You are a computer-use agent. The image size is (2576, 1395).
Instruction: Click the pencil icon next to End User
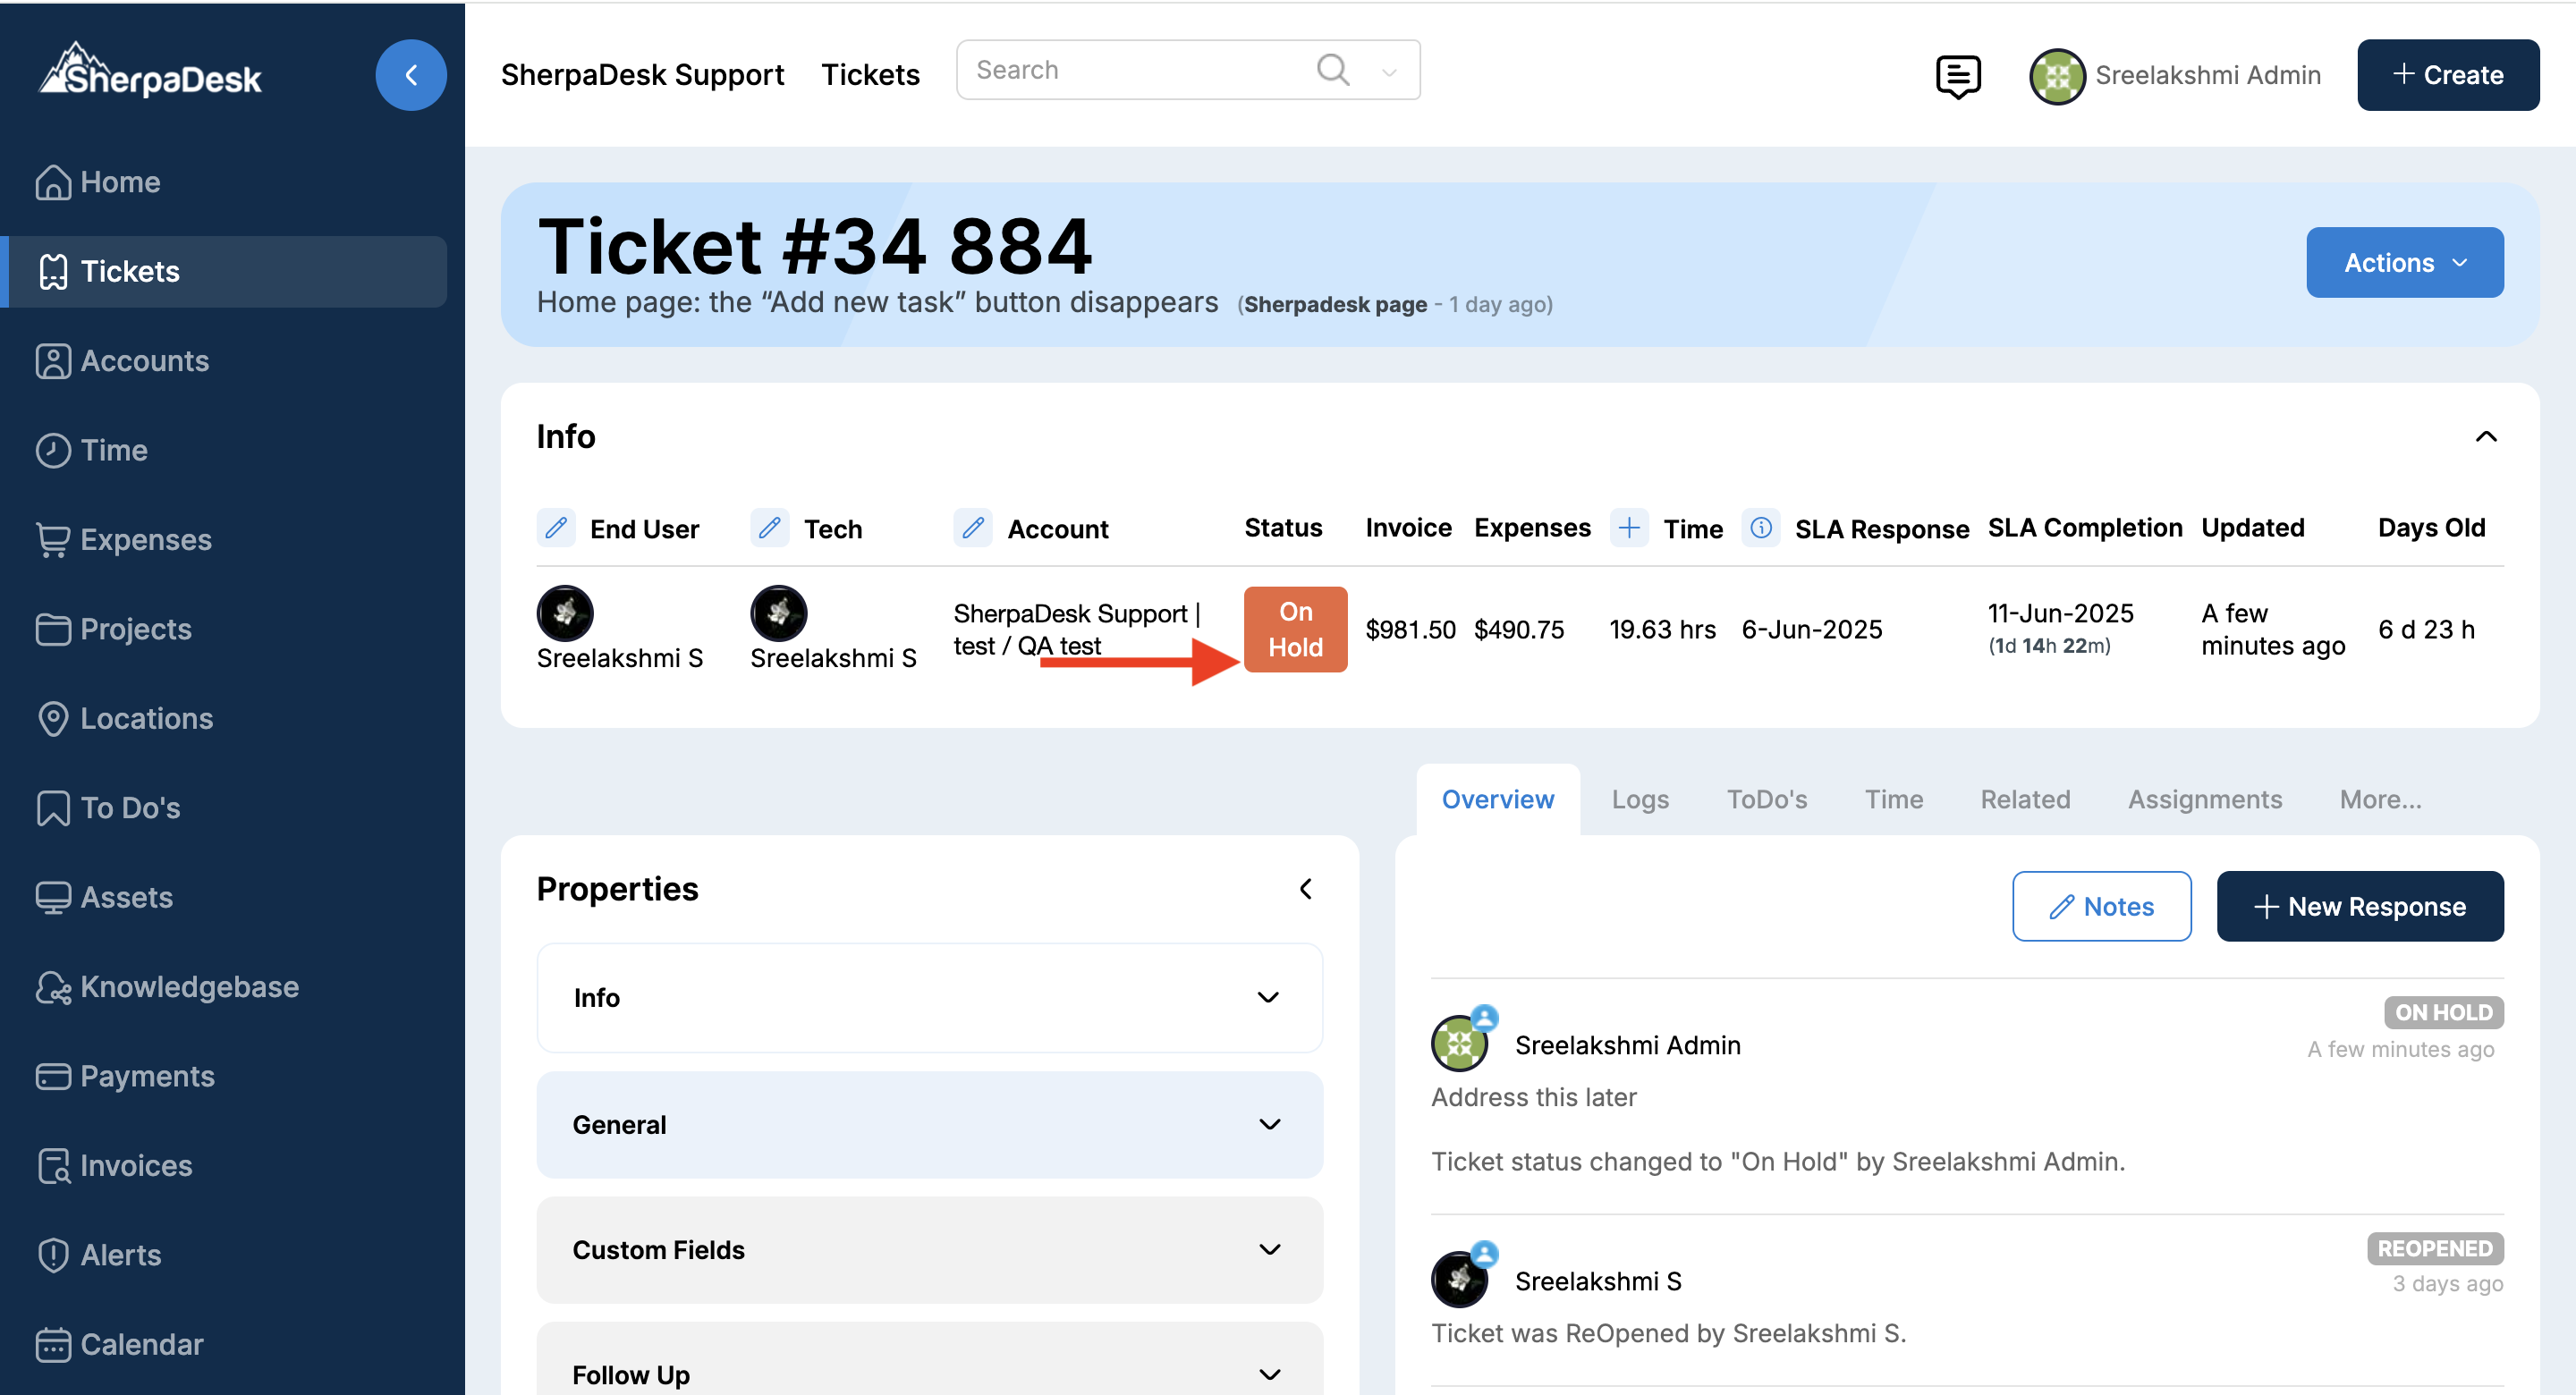[x=556, y=527]
